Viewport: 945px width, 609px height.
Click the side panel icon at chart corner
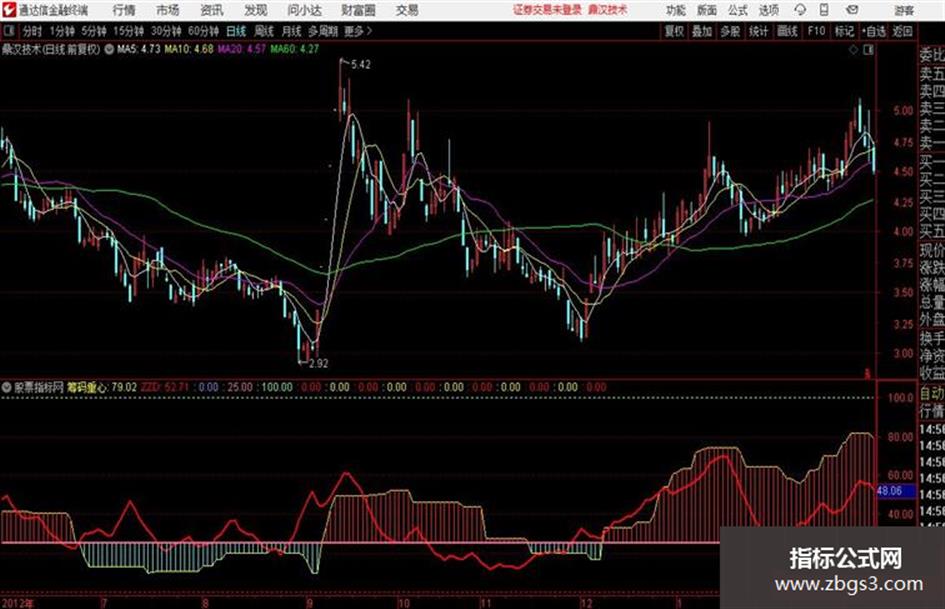click(x=868, y=50)
